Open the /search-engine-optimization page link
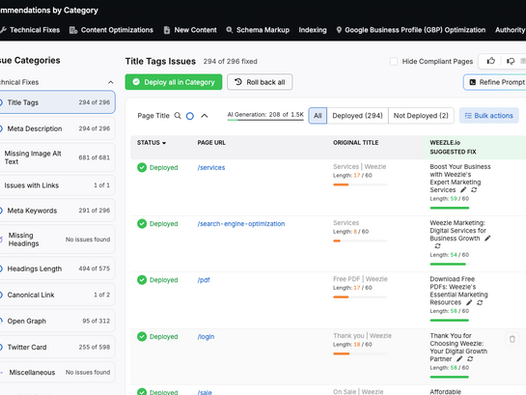 tap(241, 224)
